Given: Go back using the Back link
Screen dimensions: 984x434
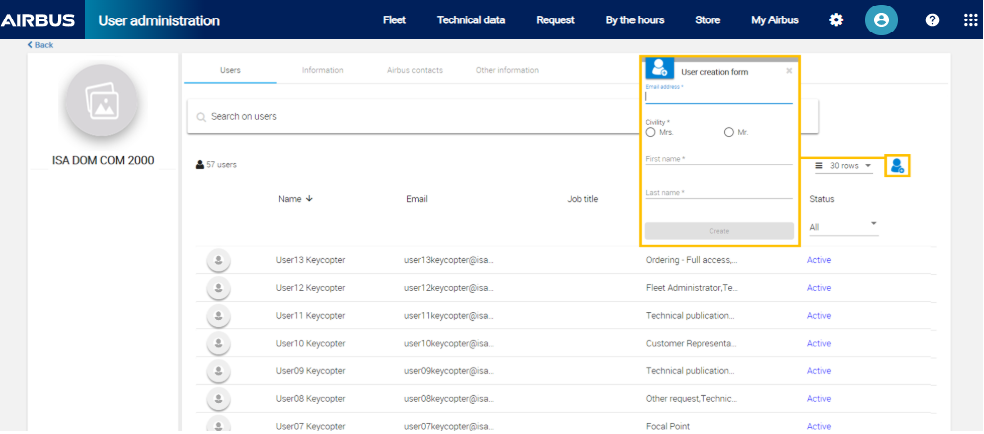Looking at the screenshot, I should point(40,45).
